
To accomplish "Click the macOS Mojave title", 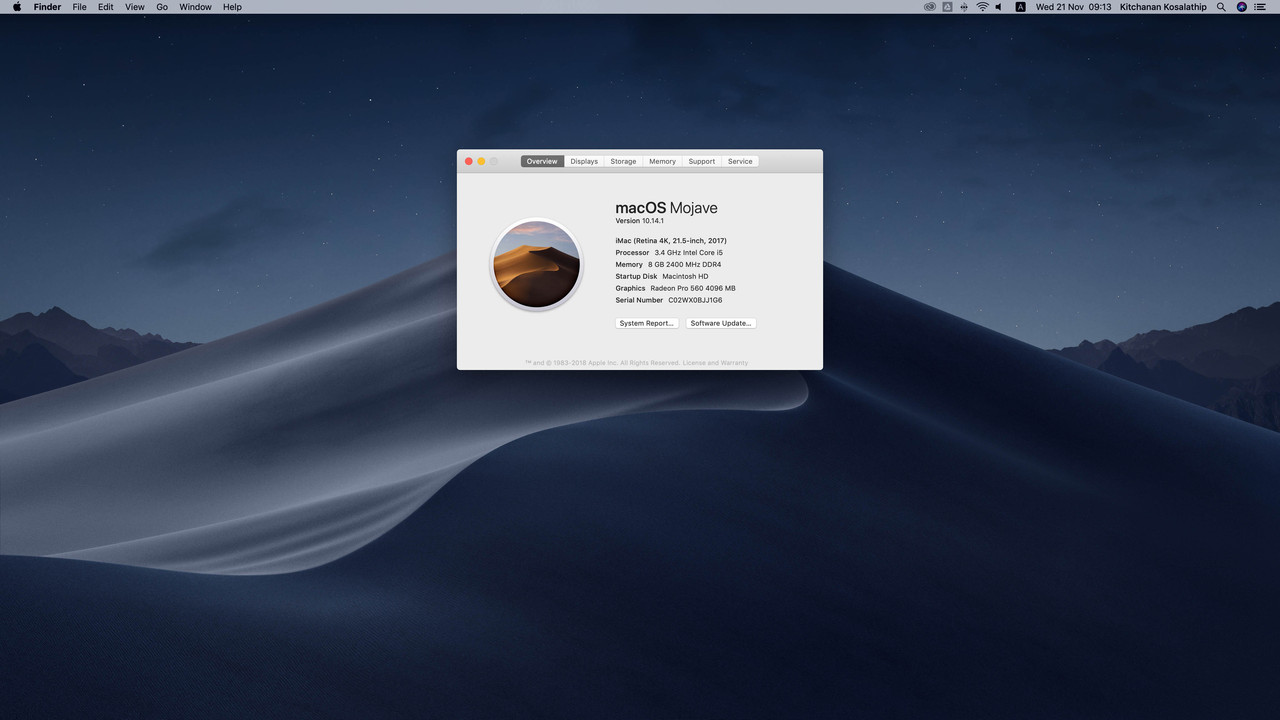I will tap(666, 208).
